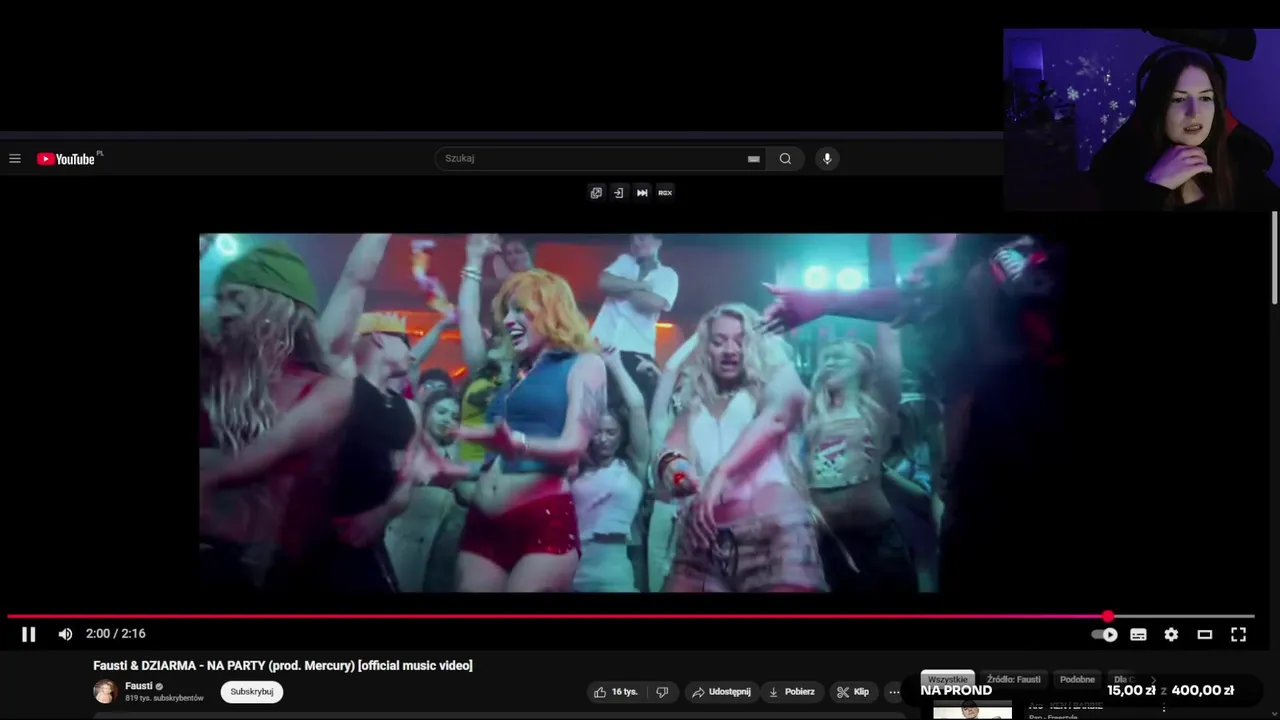1280x720 pixels.
Task: Open the Fausti channel name link
Action: pos(139,686)
